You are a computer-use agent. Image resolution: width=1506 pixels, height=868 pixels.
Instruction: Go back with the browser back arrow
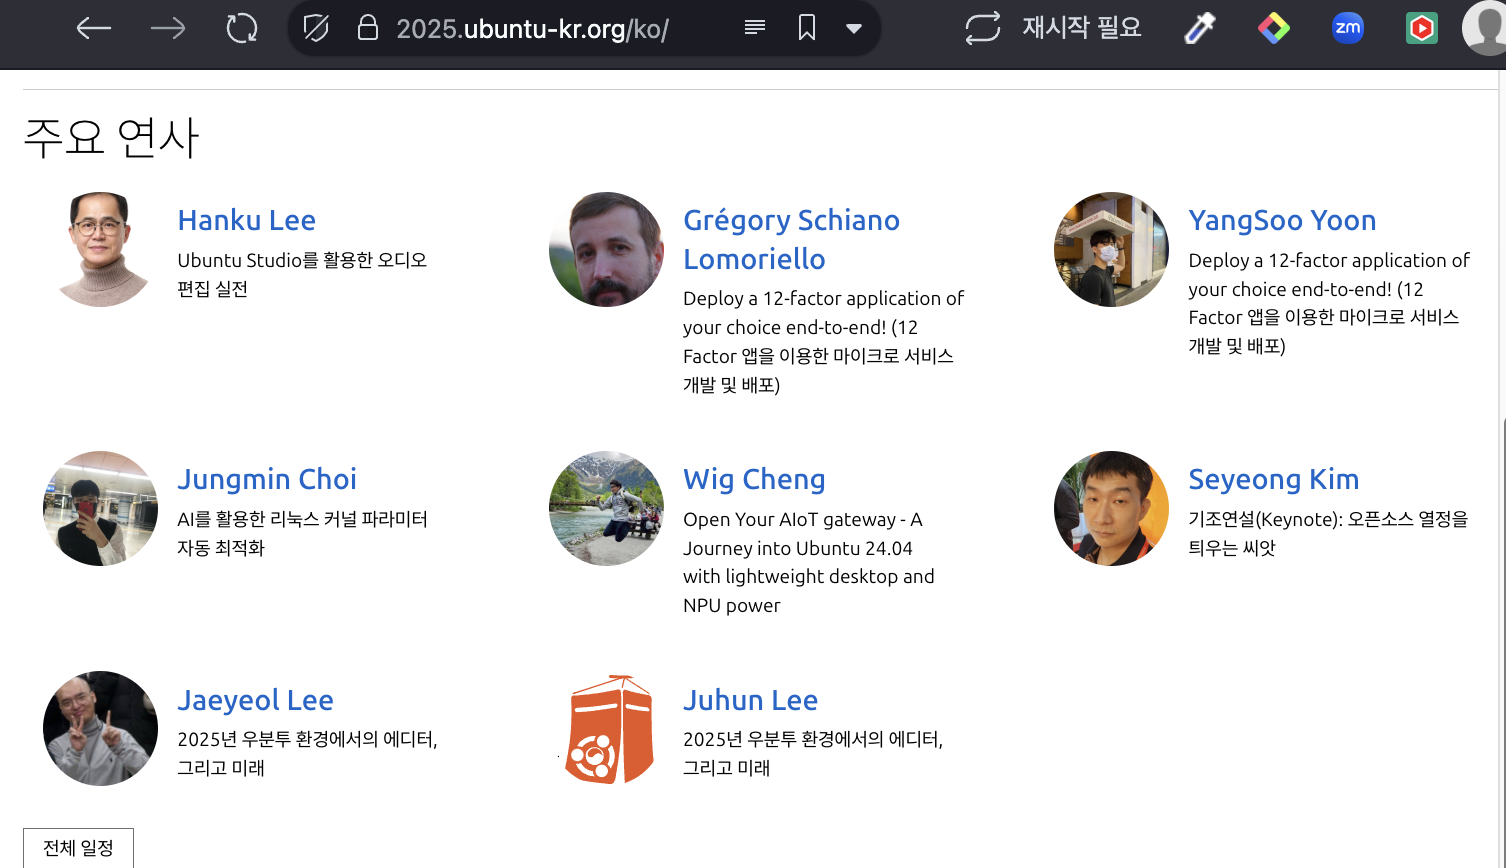(x=94, y=28)
